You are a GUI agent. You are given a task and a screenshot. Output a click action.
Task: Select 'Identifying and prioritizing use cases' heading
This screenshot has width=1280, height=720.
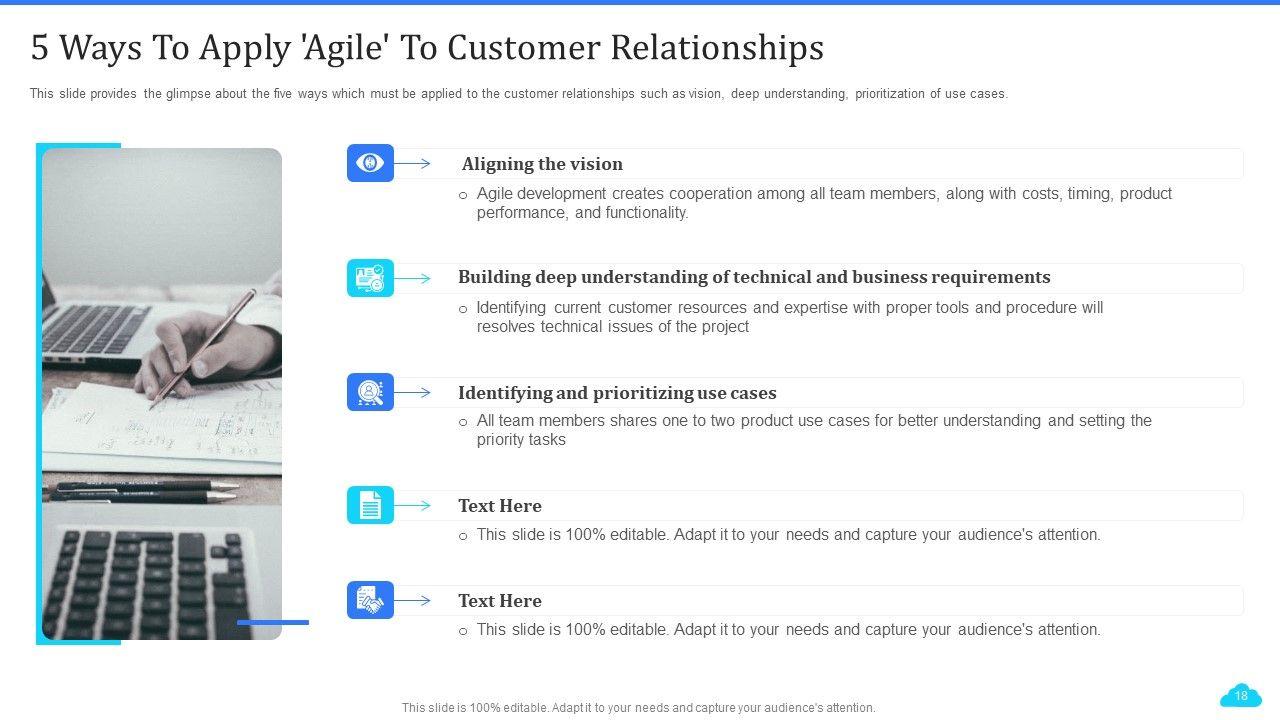click(617, 393)
